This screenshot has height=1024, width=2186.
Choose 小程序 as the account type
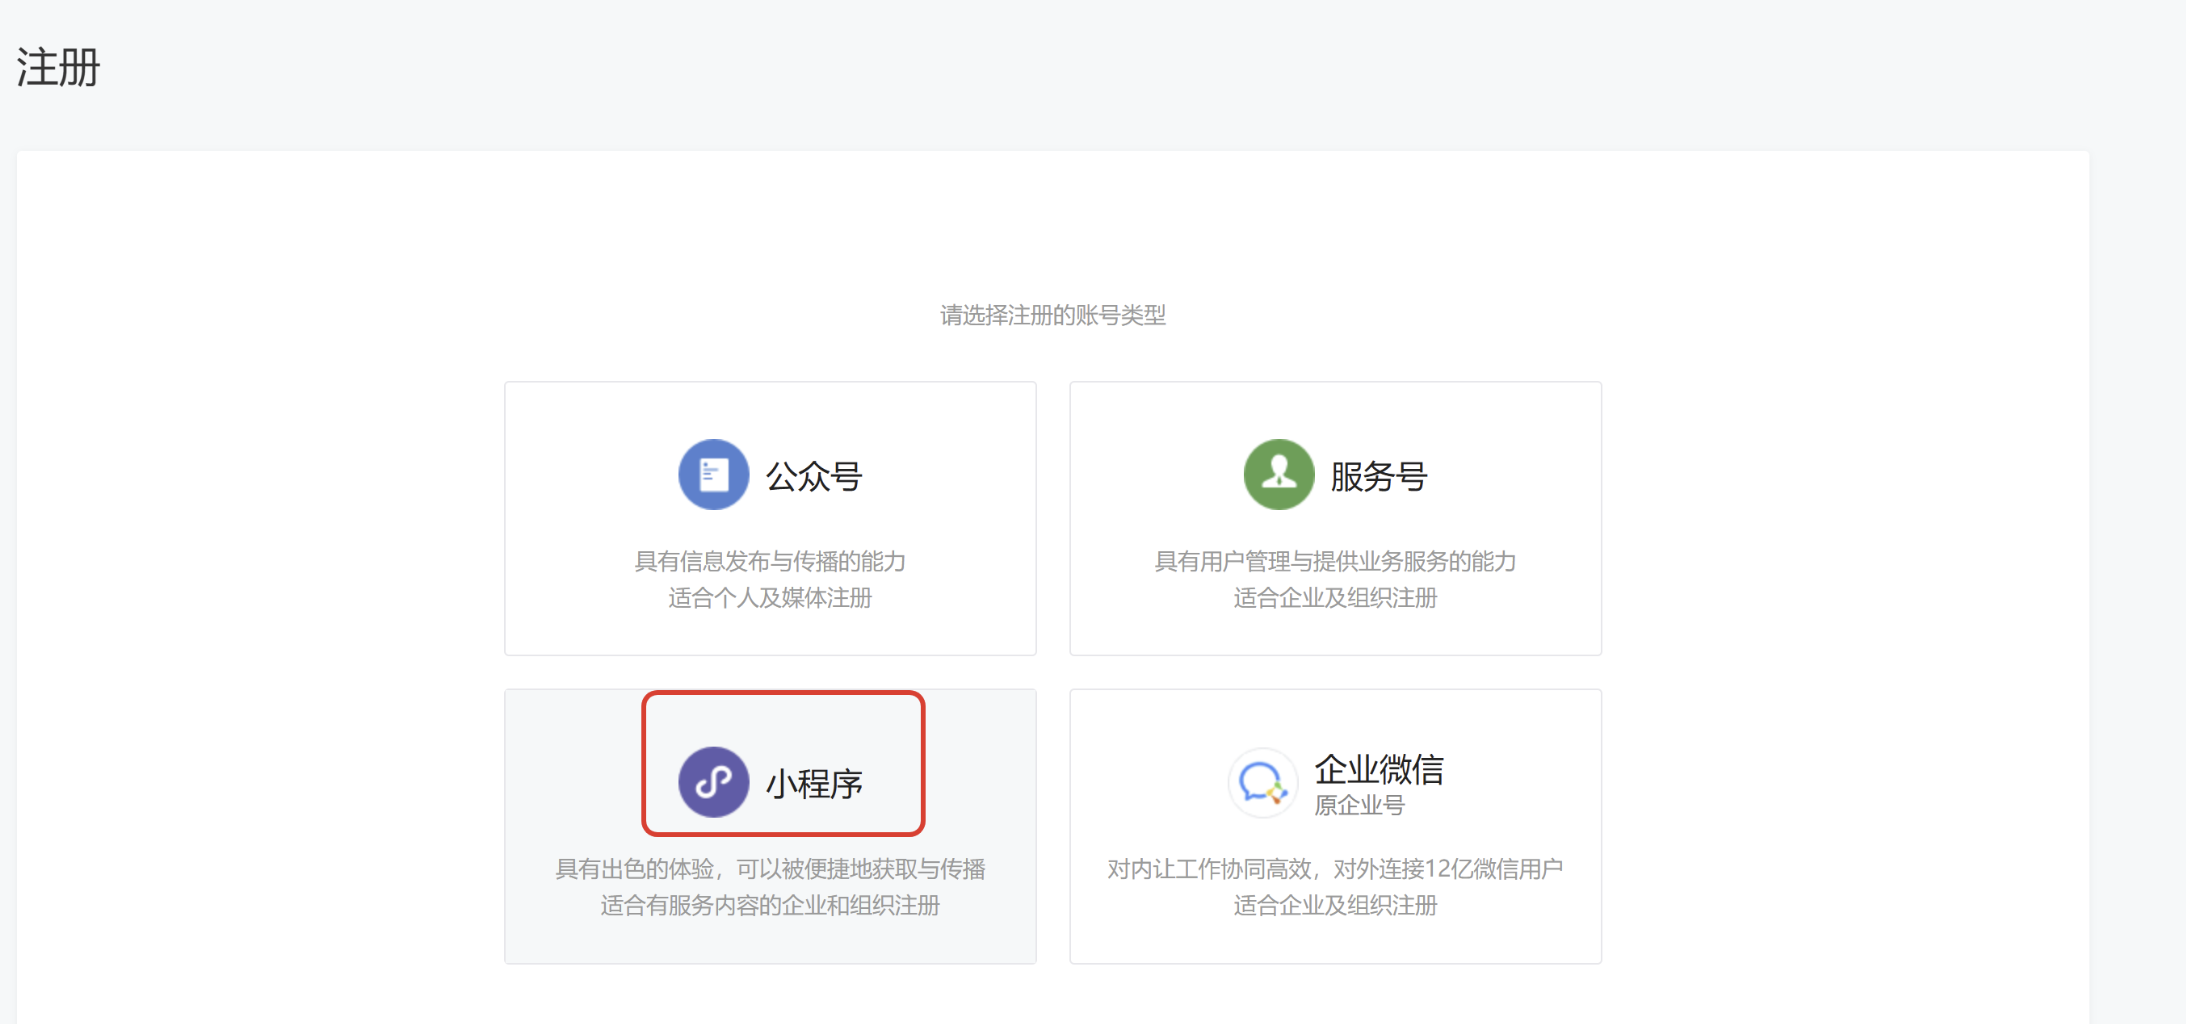click(x=814, y=784)
